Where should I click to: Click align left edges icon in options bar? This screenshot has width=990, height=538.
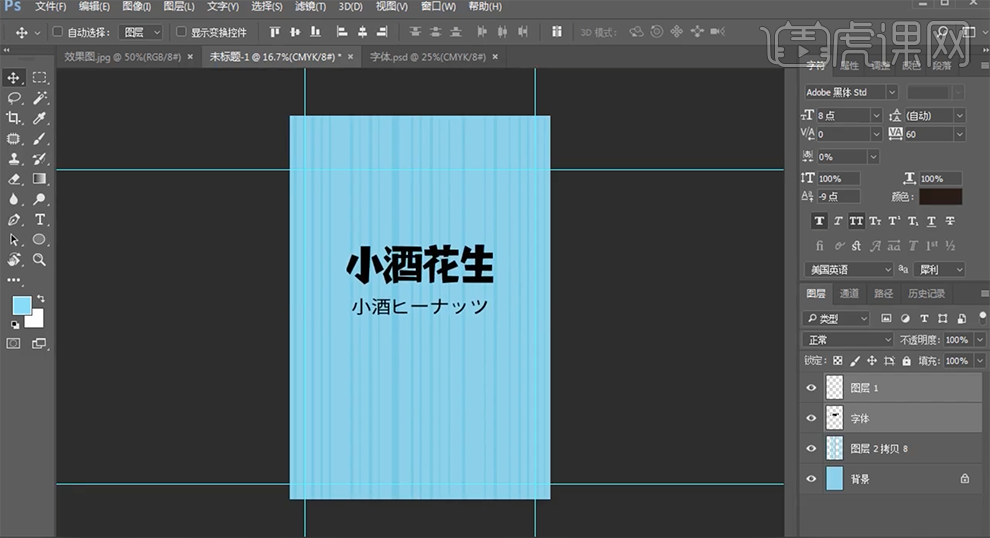pos(342,32)
